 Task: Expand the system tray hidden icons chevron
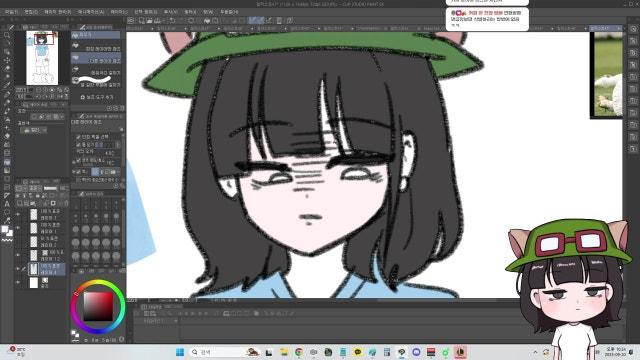coord(535,352)
